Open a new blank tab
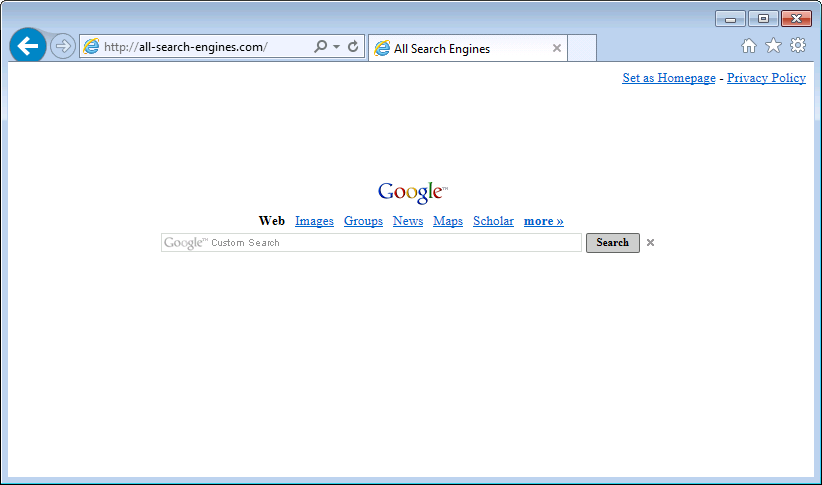The width and height of the screenshot is (822, 485). (582, 48)
